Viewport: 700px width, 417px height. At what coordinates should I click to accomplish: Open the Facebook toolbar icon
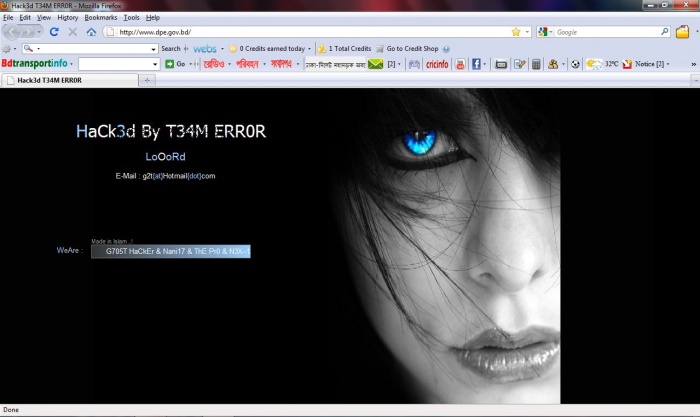coord(476,64)
